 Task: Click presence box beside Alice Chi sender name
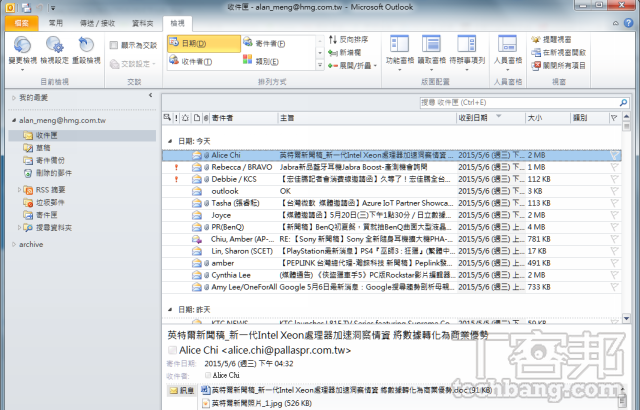pos(172,350)
